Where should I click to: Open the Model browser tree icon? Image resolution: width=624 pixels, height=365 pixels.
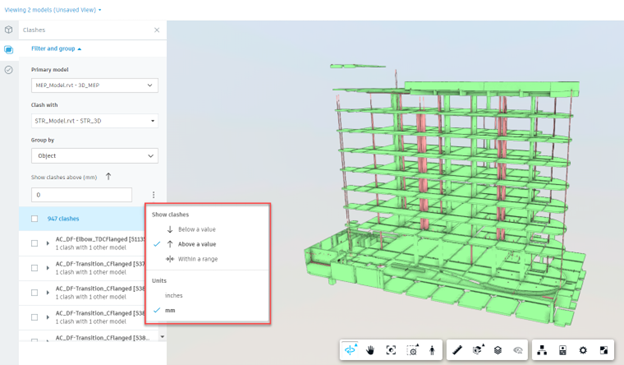[542, 350]
